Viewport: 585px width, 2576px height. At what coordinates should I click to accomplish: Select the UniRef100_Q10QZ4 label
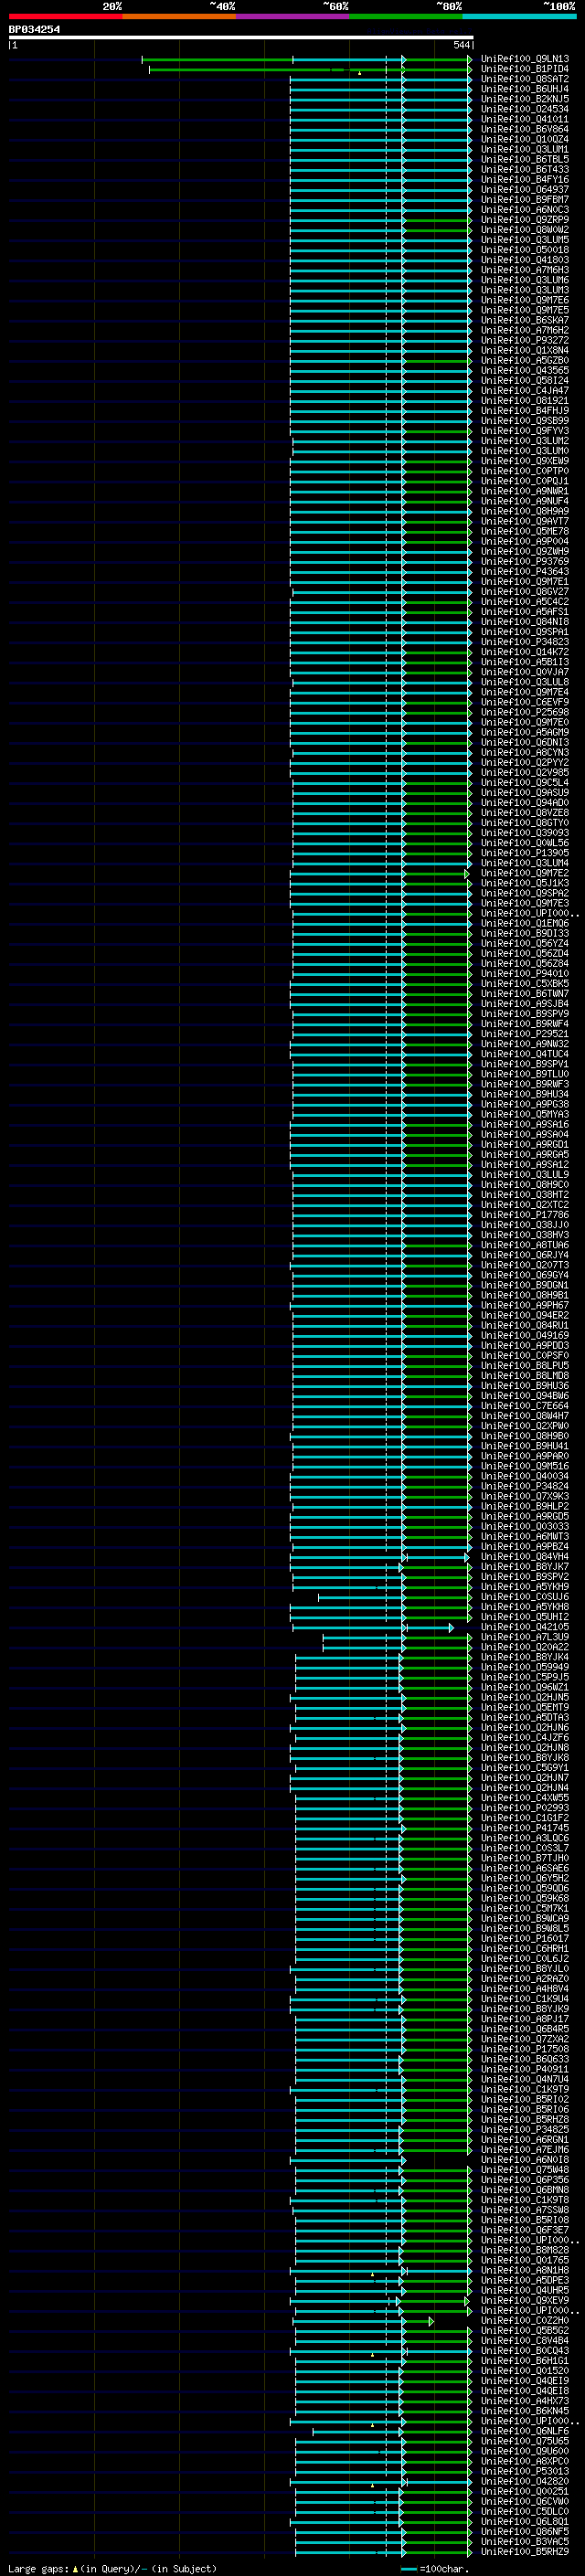[x=525, y=139]
